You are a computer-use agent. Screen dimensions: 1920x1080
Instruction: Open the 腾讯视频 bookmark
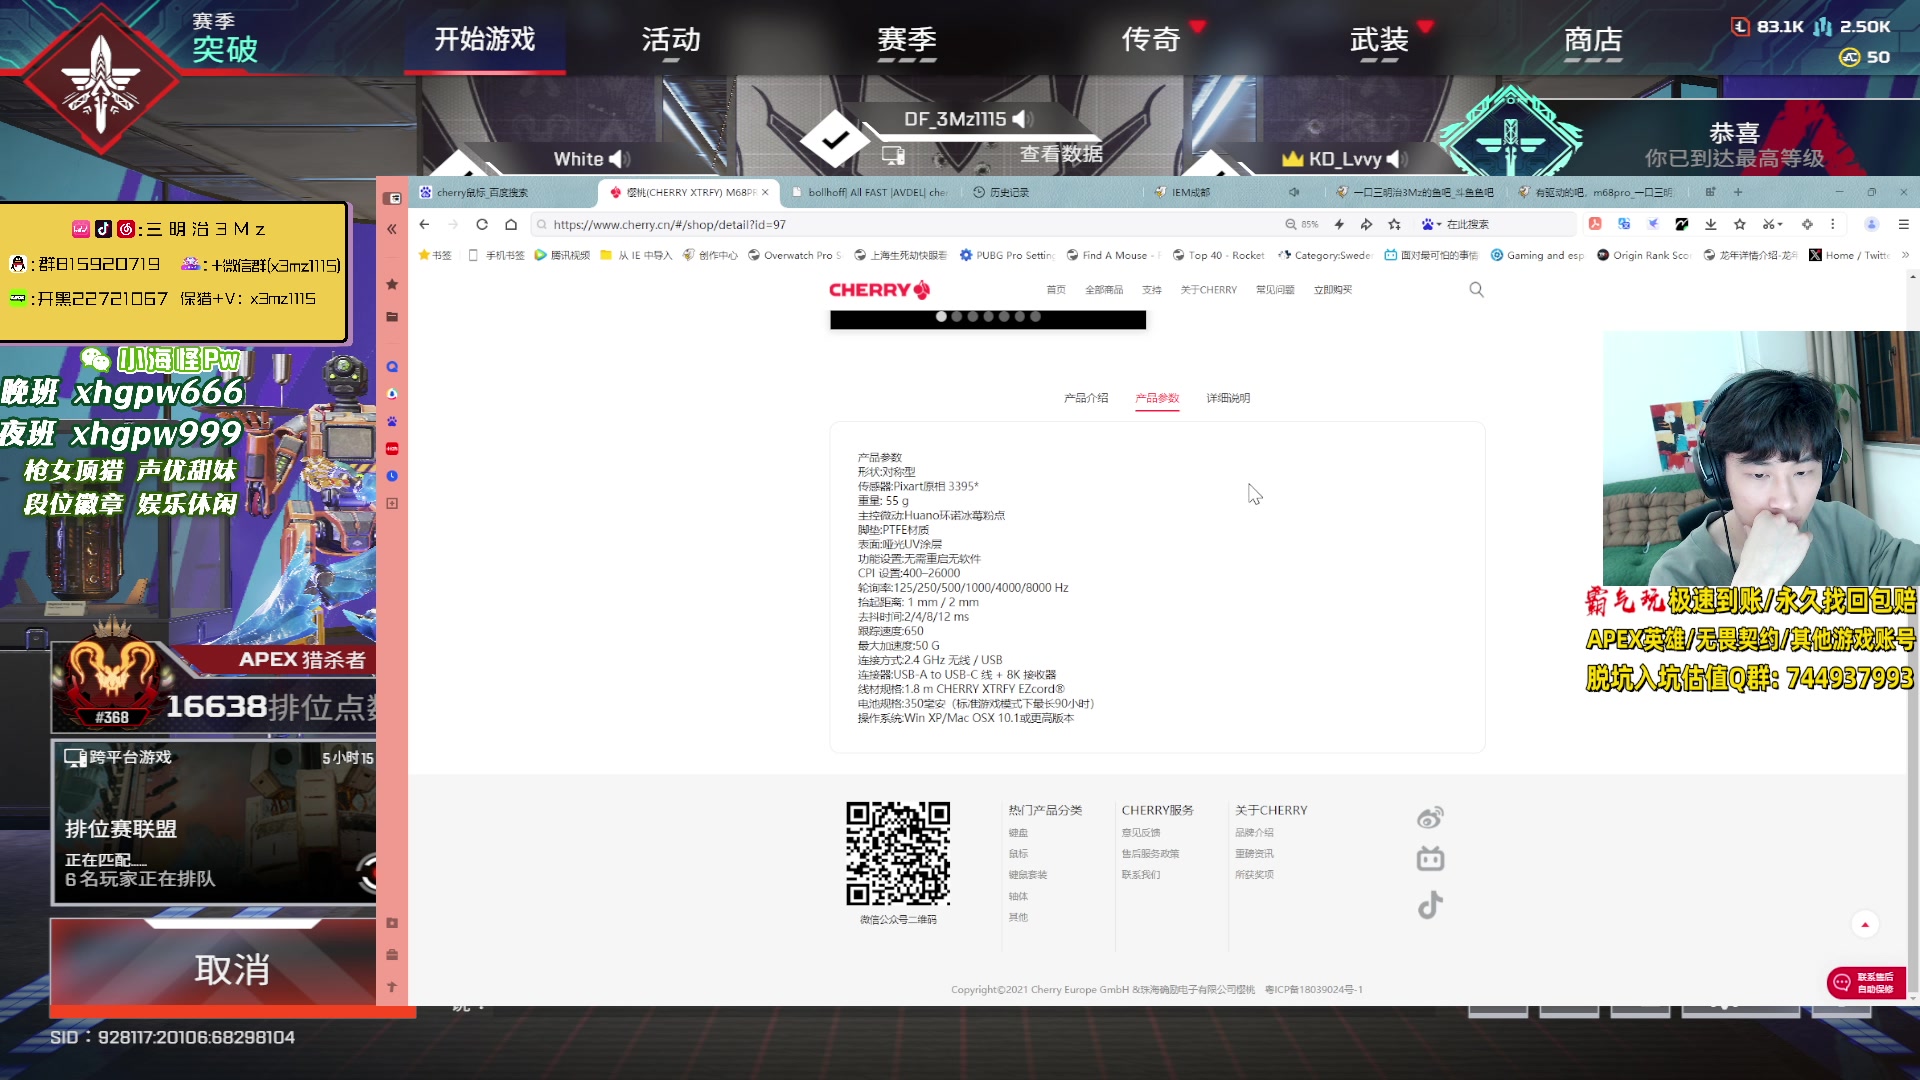[562, 255]
